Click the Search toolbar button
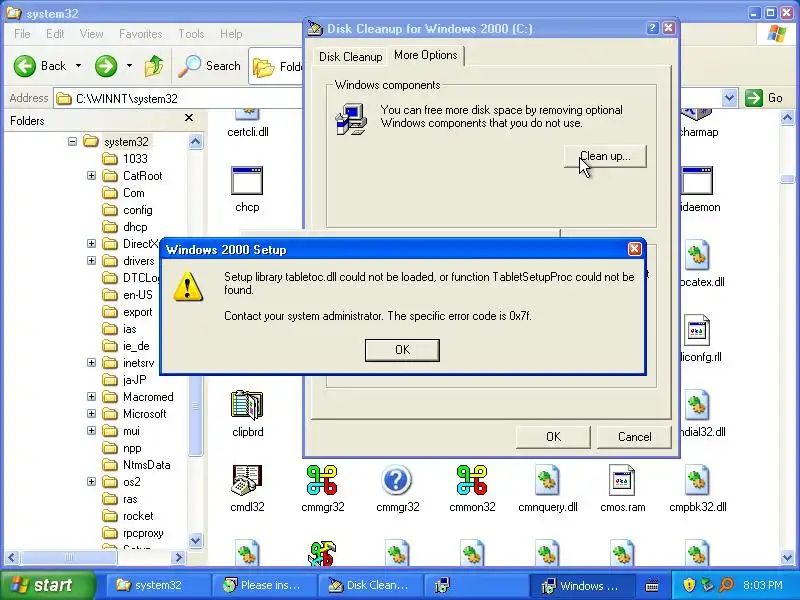Screen dimensions: 800x600 coord(210,66)
